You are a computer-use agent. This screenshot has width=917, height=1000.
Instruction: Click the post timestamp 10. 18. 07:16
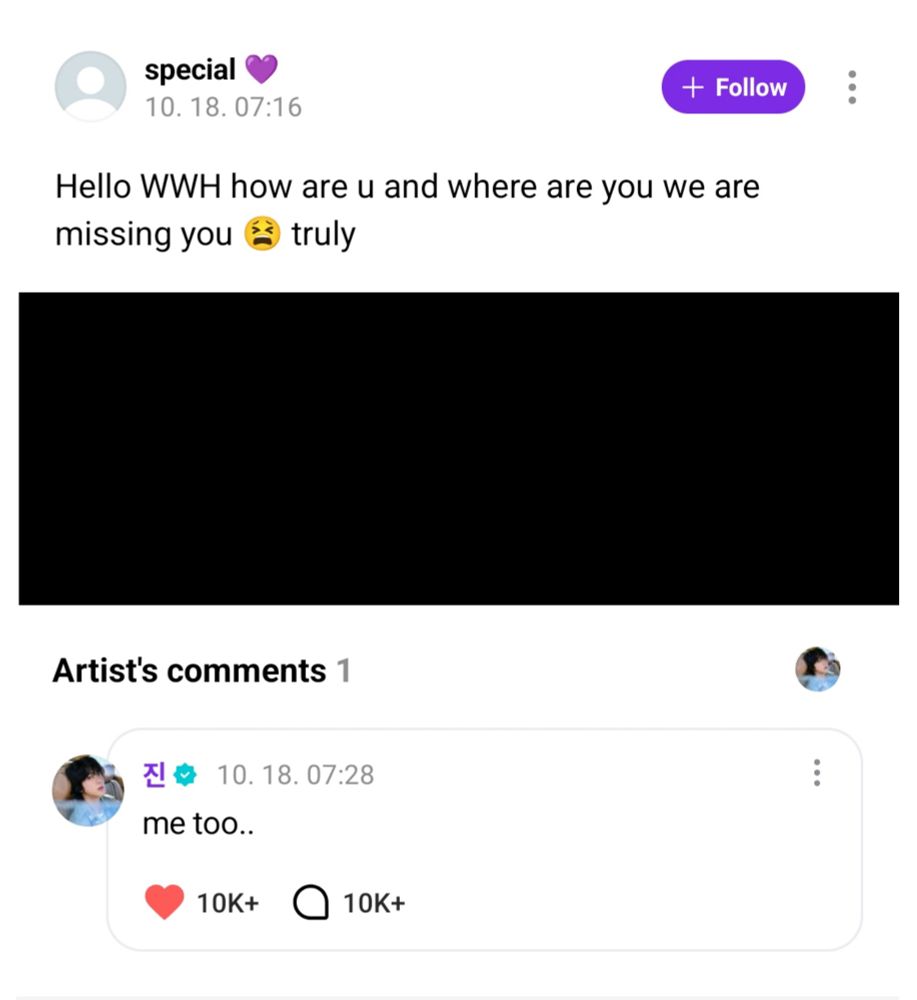pos(223,107)
